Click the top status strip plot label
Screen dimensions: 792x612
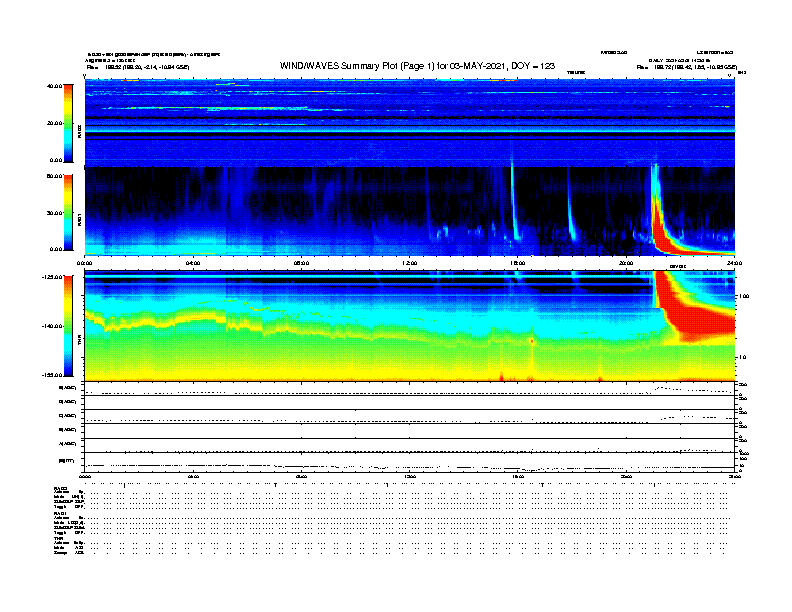(68, 388)
